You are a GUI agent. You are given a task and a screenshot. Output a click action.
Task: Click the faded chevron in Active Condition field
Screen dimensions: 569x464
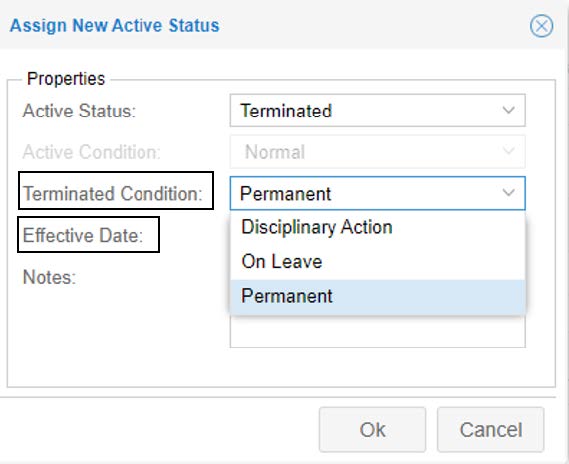point(508,151)
